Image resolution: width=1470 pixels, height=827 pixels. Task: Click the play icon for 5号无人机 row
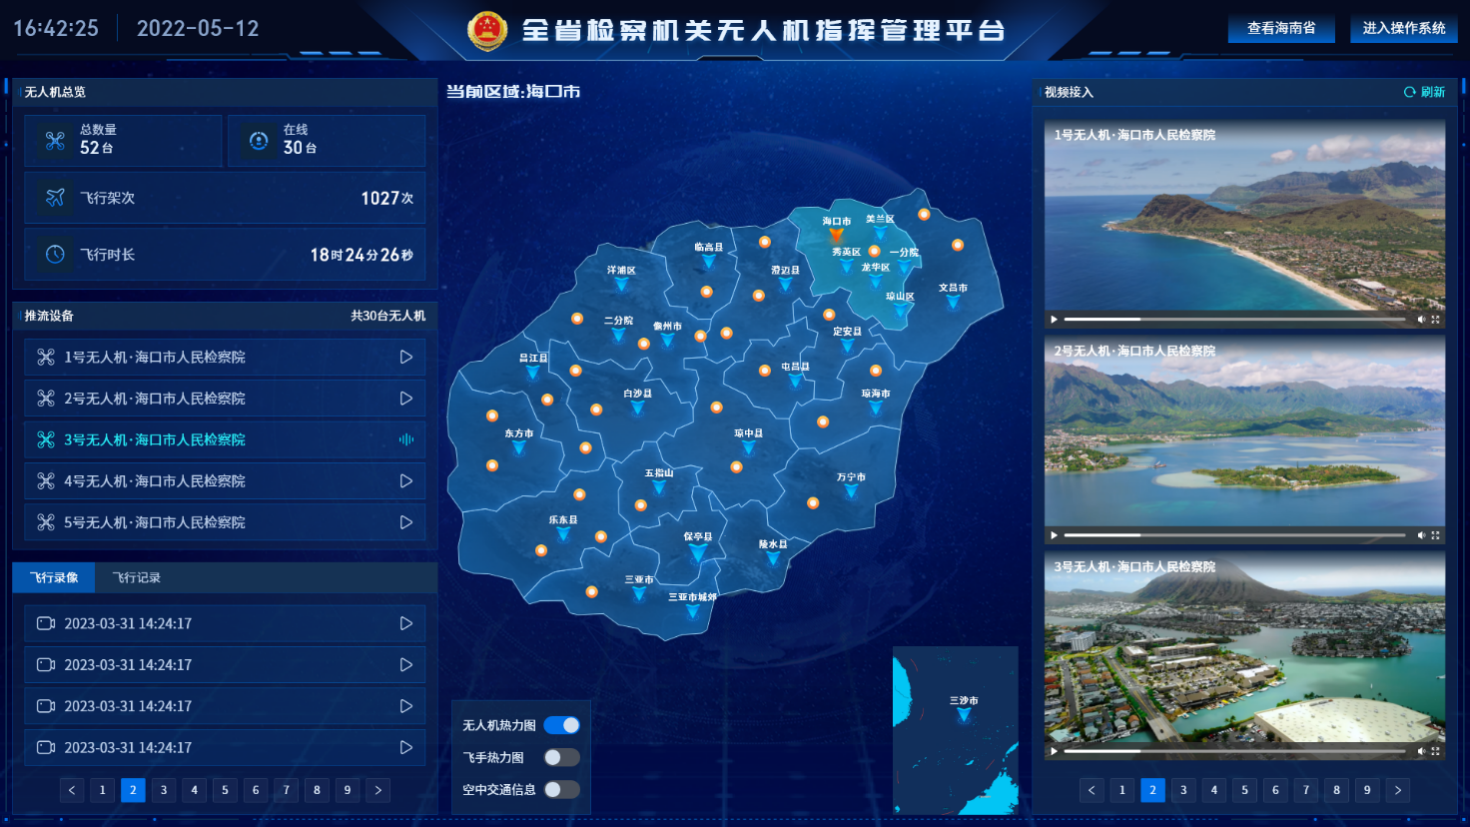pos(406,522)
